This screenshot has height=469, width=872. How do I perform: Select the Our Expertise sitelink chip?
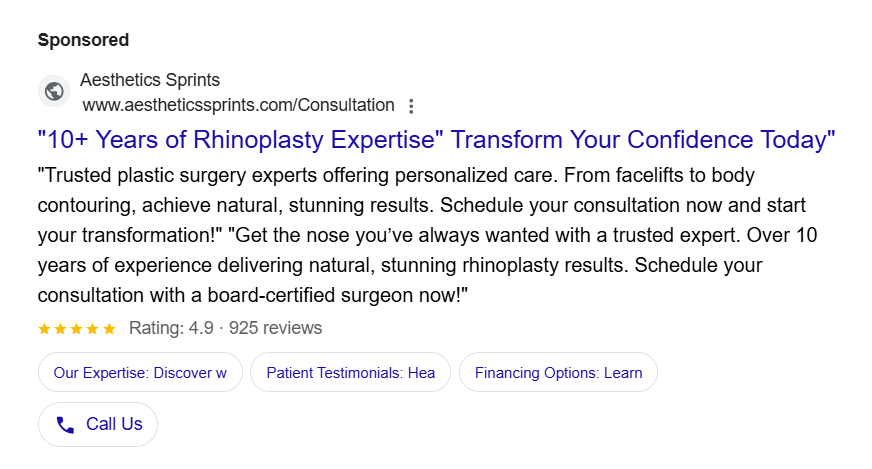tap(140, 372)
